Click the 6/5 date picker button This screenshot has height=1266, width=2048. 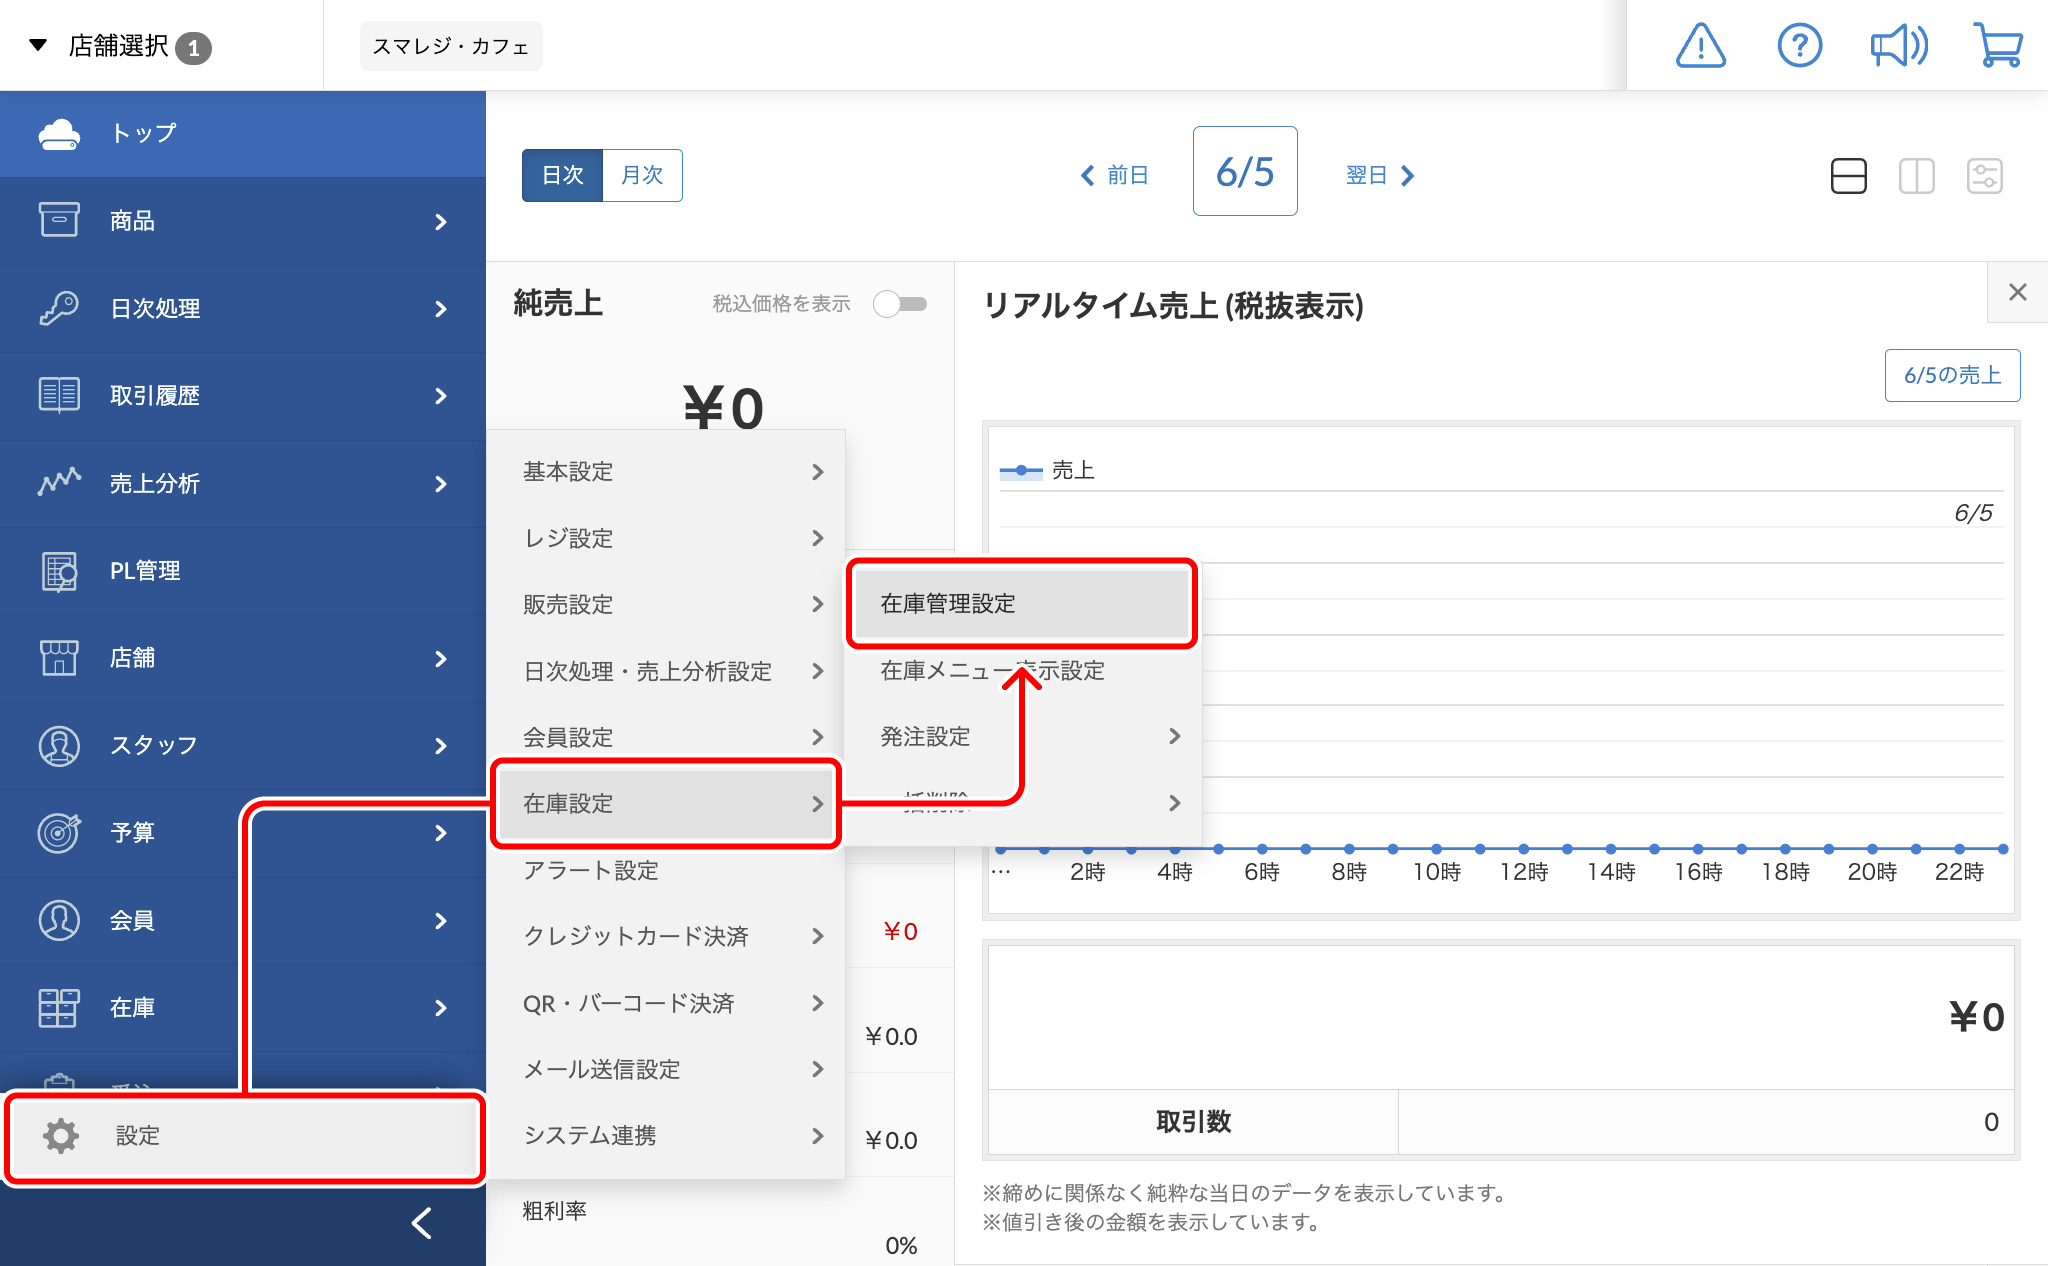1245,171
